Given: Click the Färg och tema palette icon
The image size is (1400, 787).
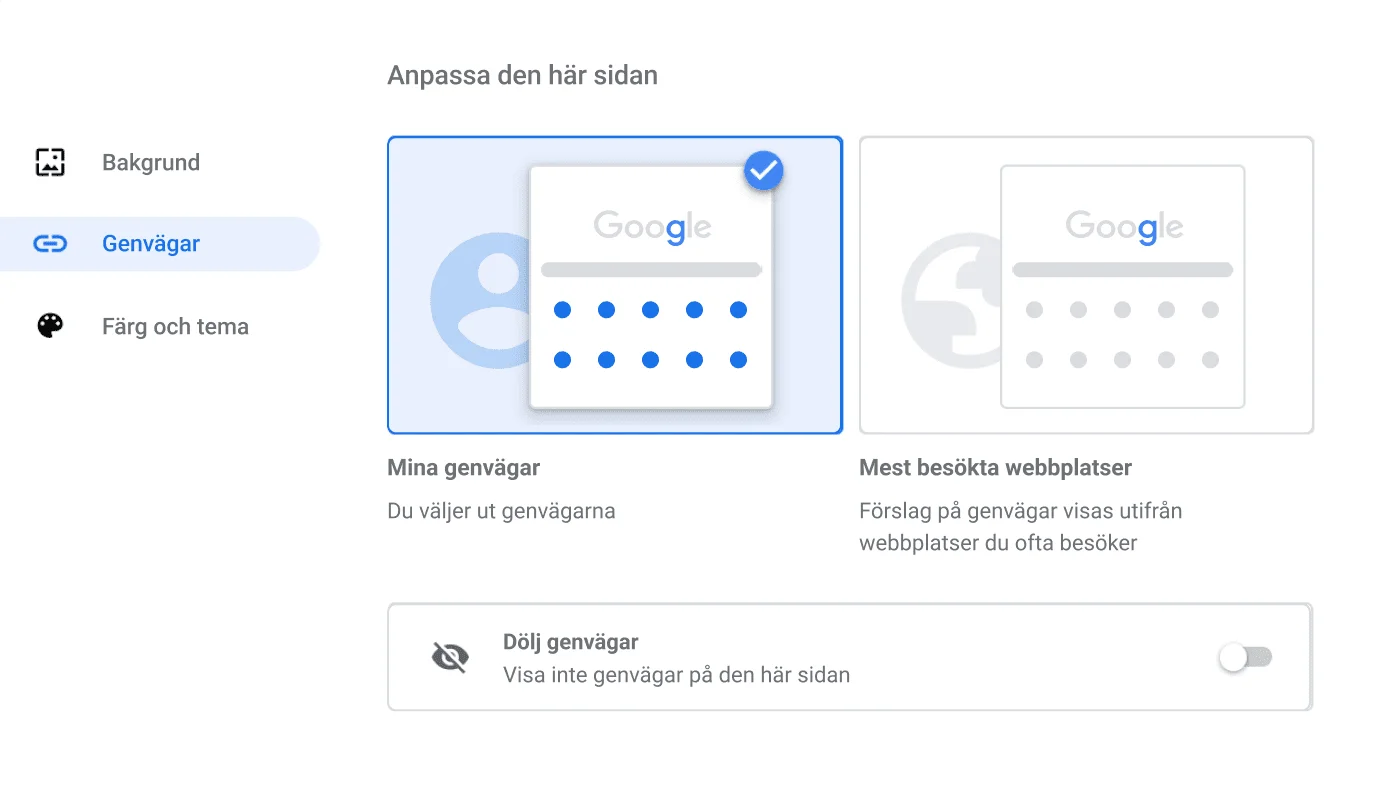Looking at the screenshot, I should point(48,325).
